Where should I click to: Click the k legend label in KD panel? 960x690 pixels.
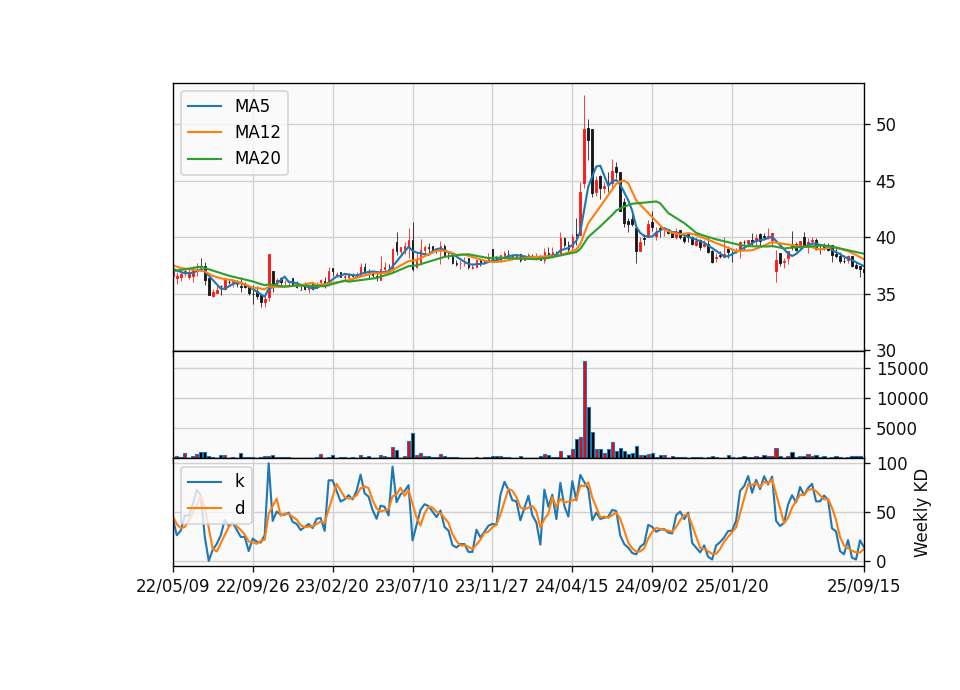pyautogui.click(x=239, y=481)
